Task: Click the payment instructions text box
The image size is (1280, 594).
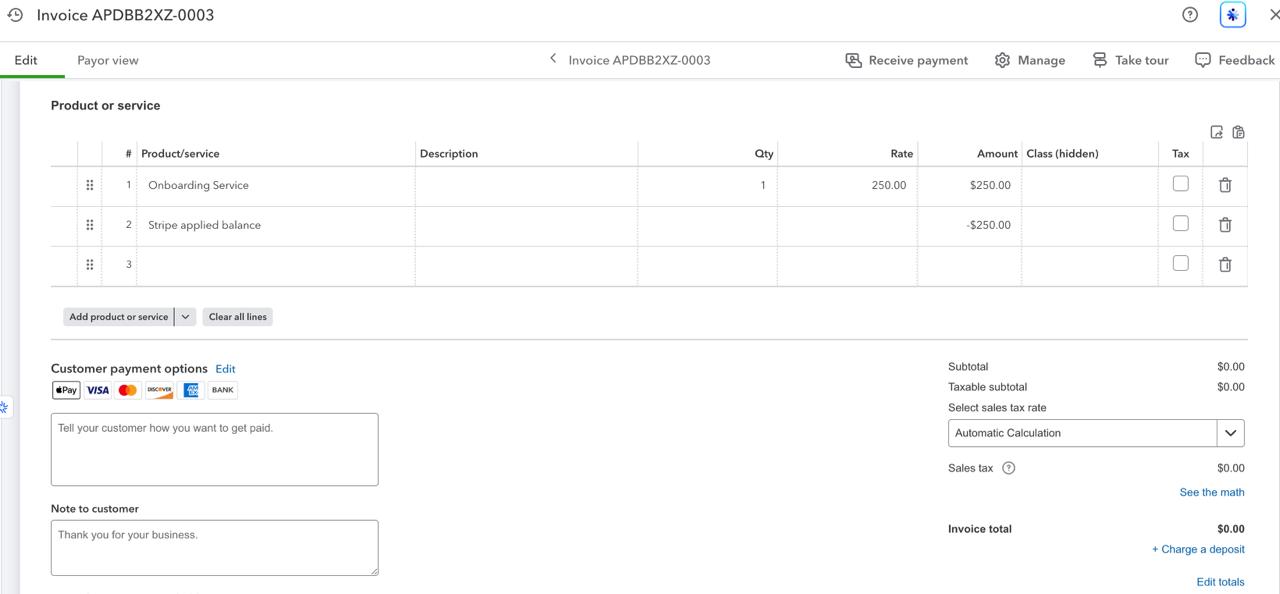Action: pyautogui.click(x=215, y=450)
